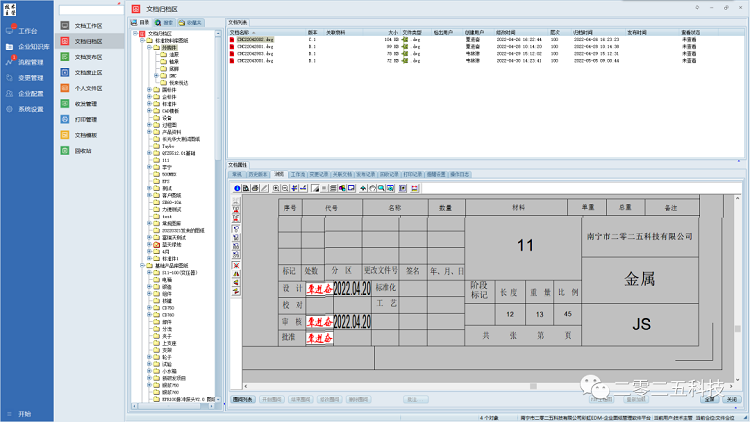Screen dimensions: 750x422
Task: Open the 历史版本 version history tab
Action: pos(258,175)
